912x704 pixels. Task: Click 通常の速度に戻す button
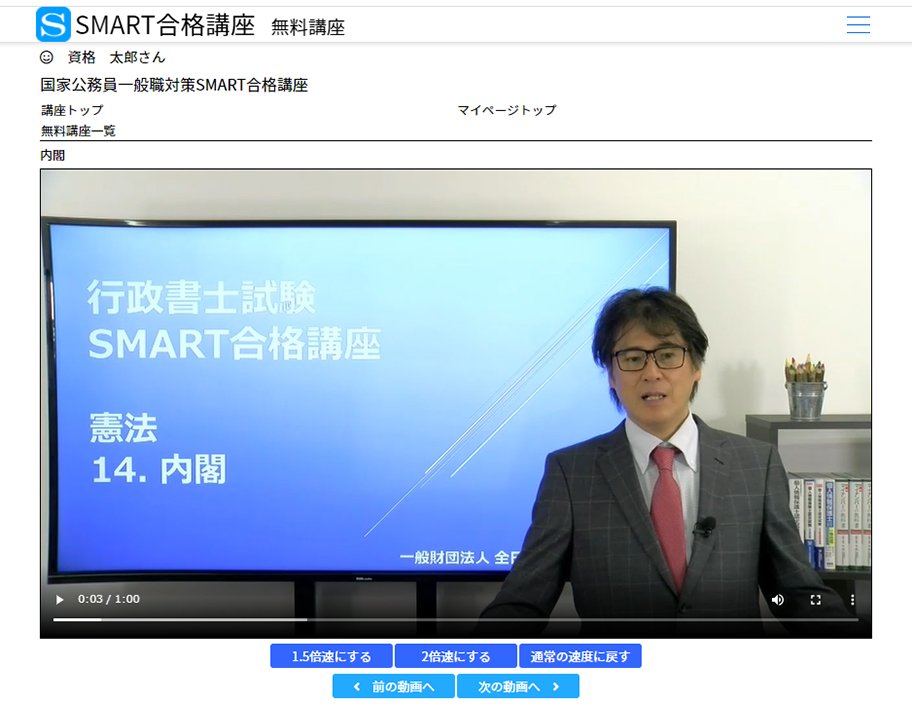(x=580, y=656)
